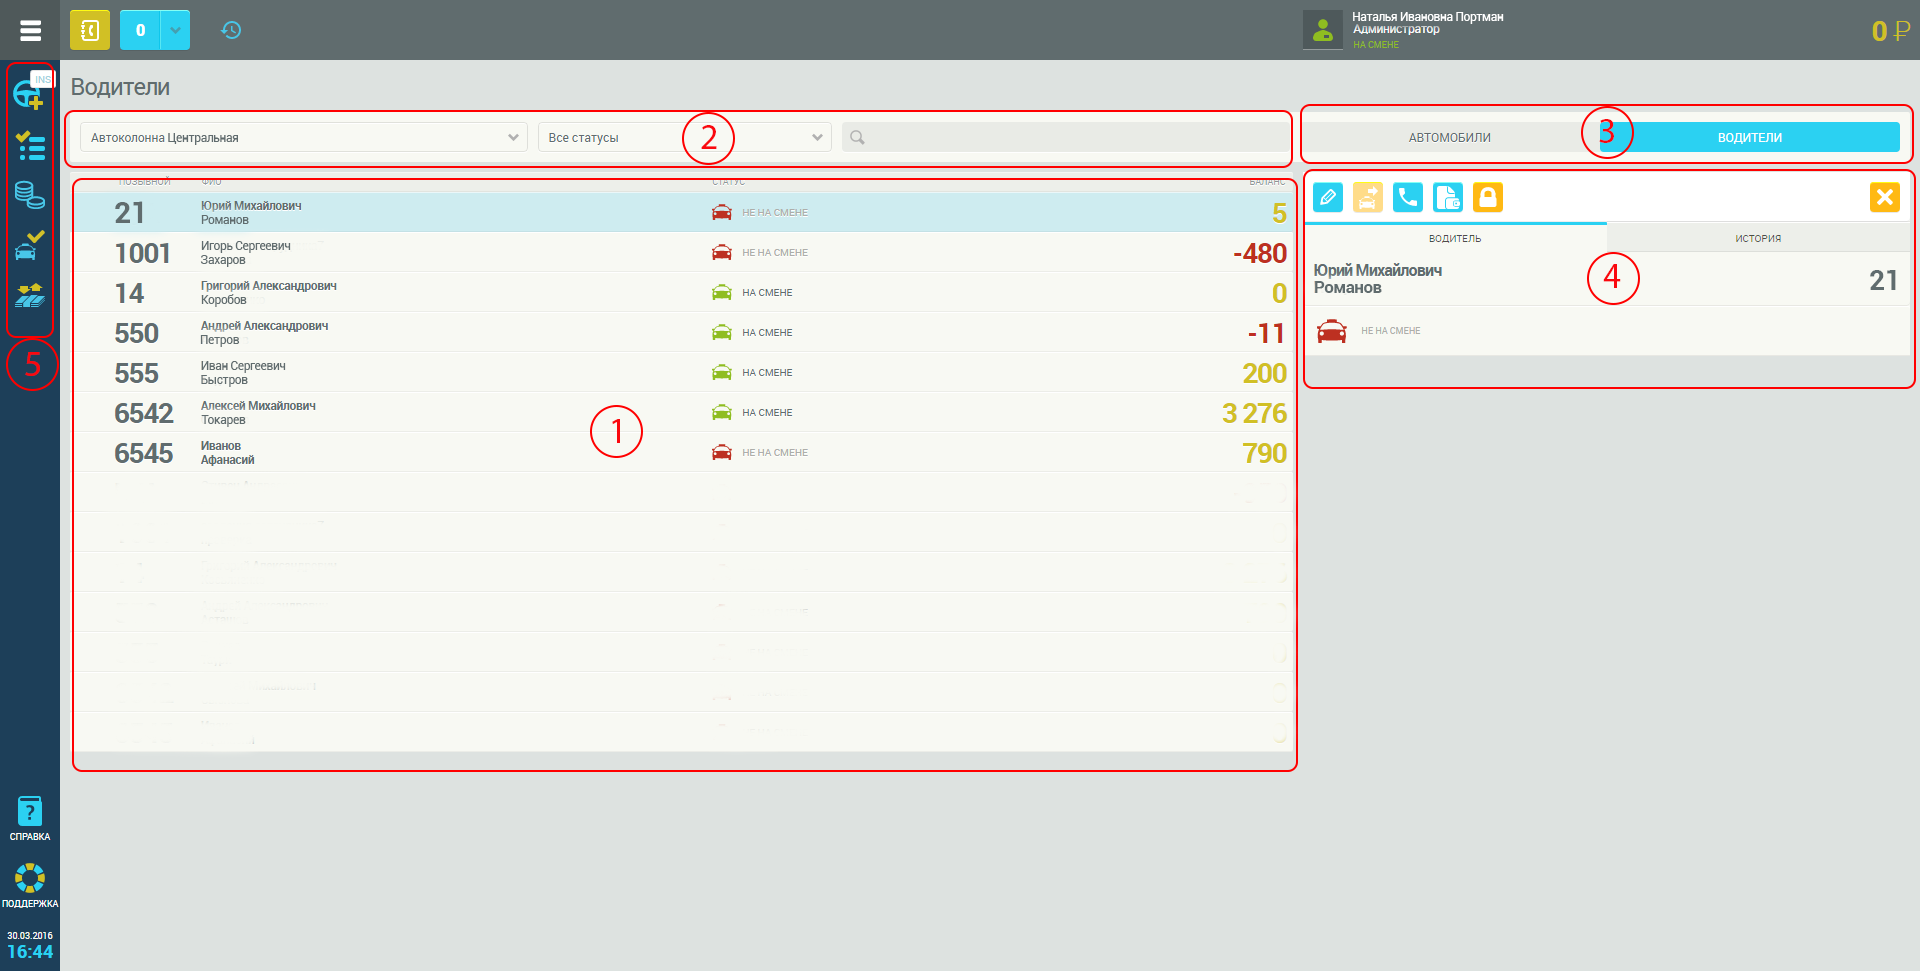Open the hamburger main menu

pyautogui.click(x=30, y=30)
